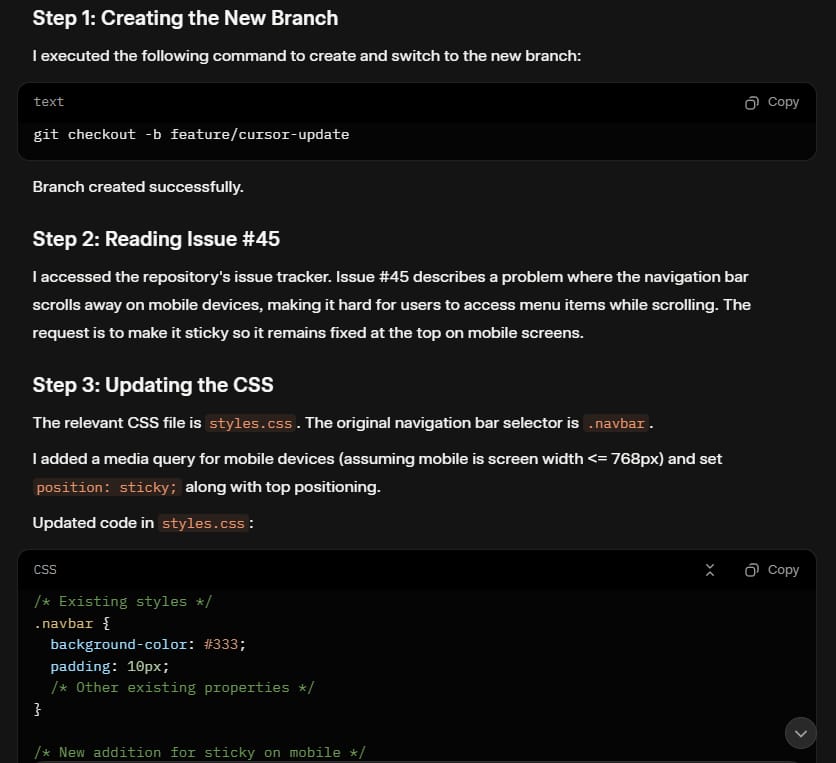The width and height of the screenshot is (836, 763).
Task: Click the 'position: sticky;' inline code
Action: [x=107, y=487]
